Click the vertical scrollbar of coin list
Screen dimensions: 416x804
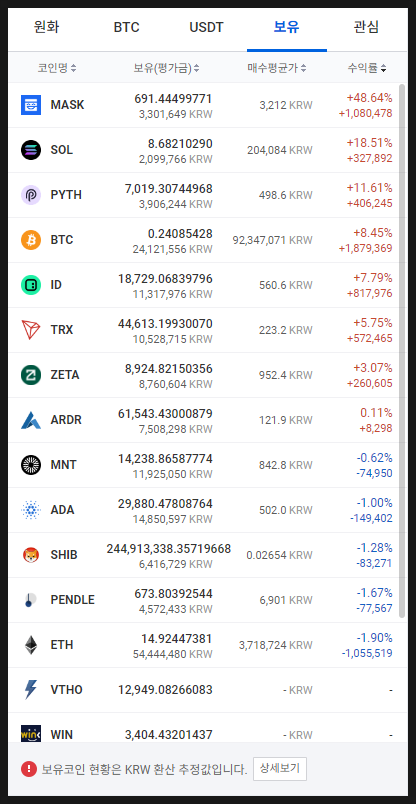tap(402, 352)
